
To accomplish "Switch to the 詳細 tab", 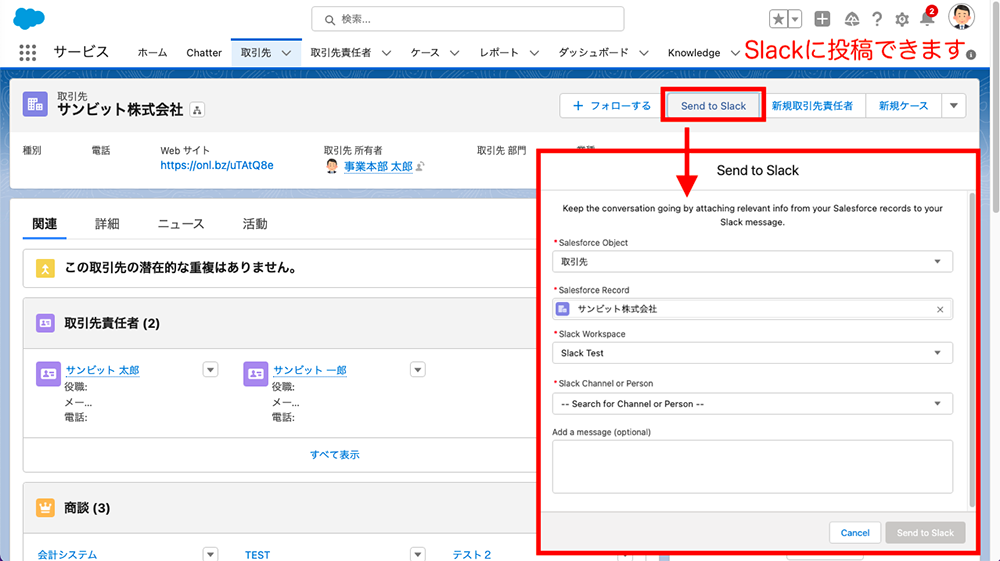I will (x=107, y=224).
